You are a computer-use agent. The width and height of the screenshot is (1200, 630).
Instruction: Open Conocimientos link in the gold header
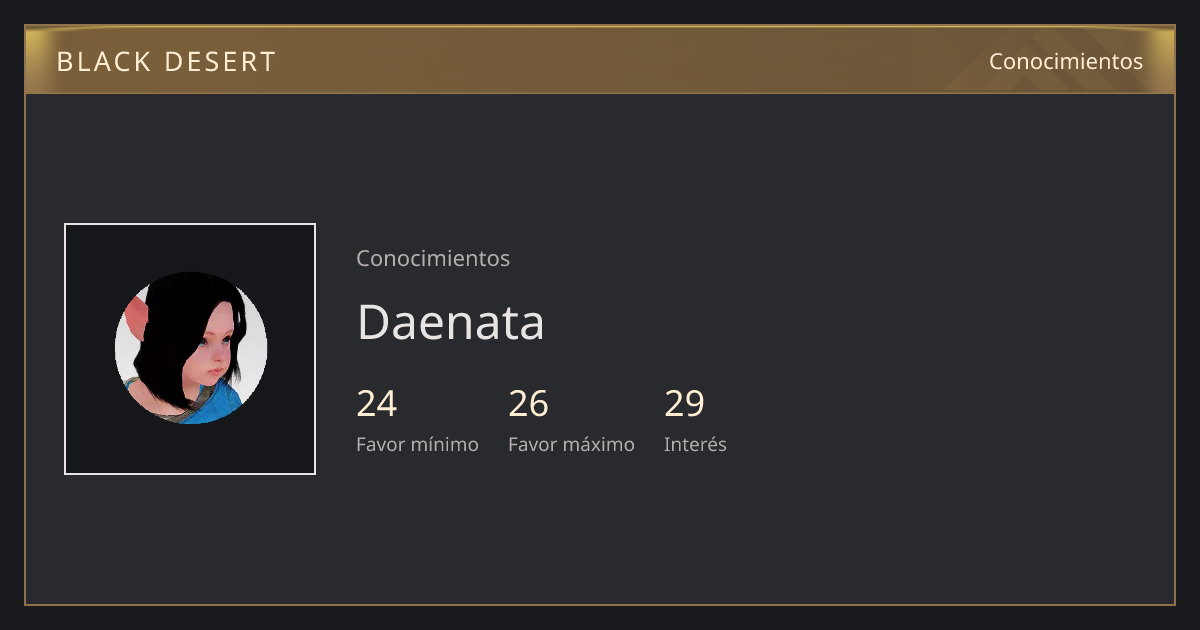click(1066, 61)
